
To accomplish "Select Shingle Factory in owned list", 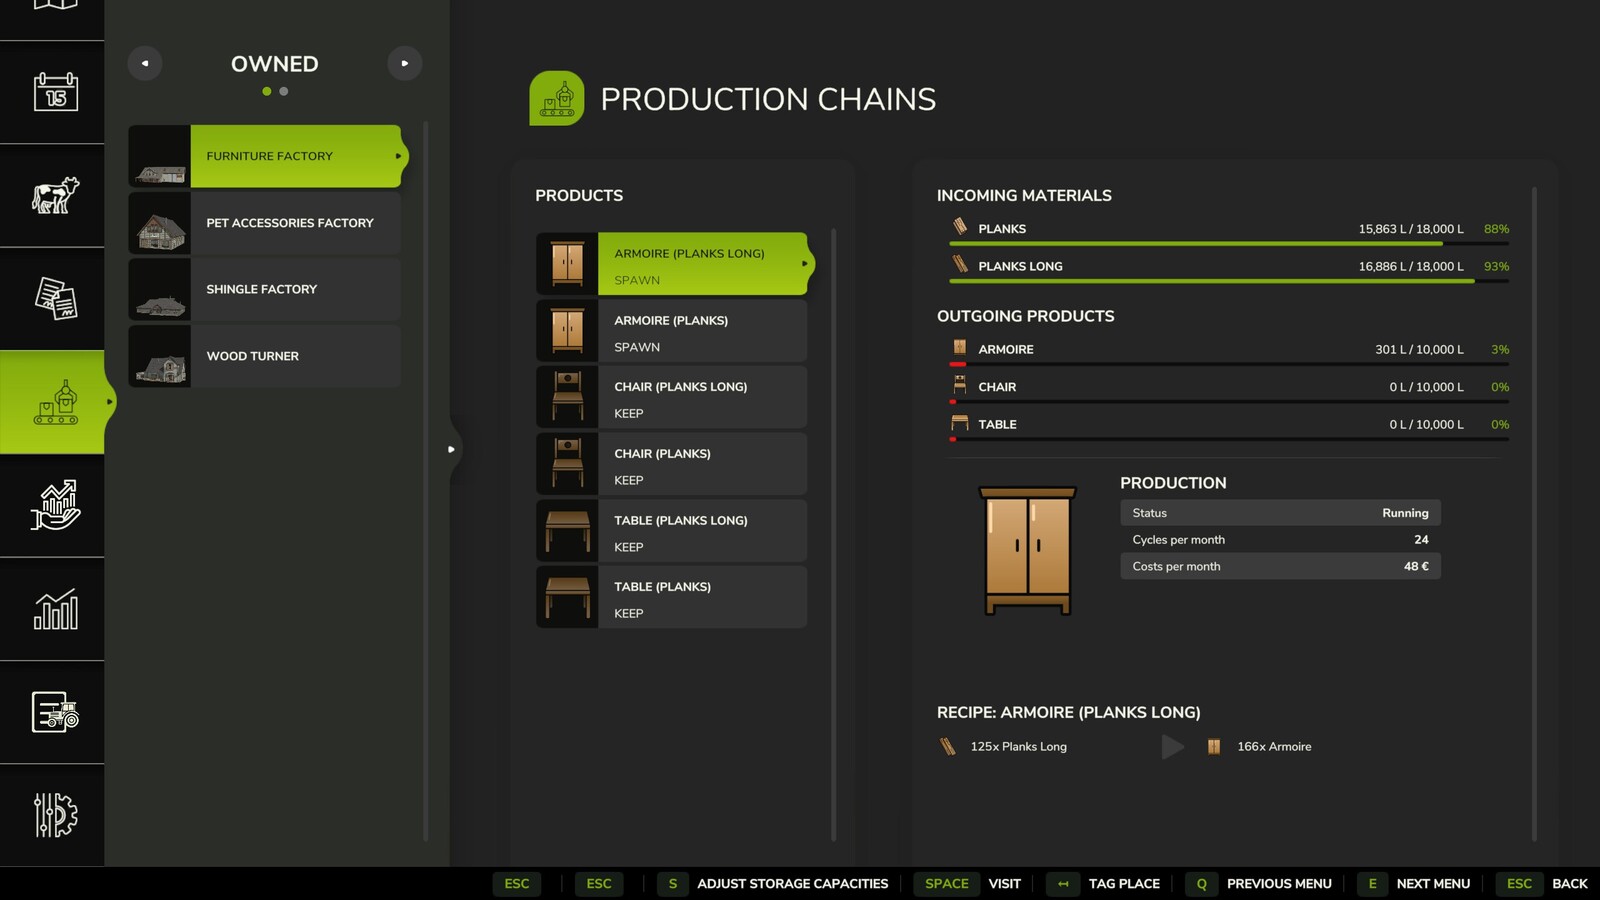I will [x=265, y=289].
